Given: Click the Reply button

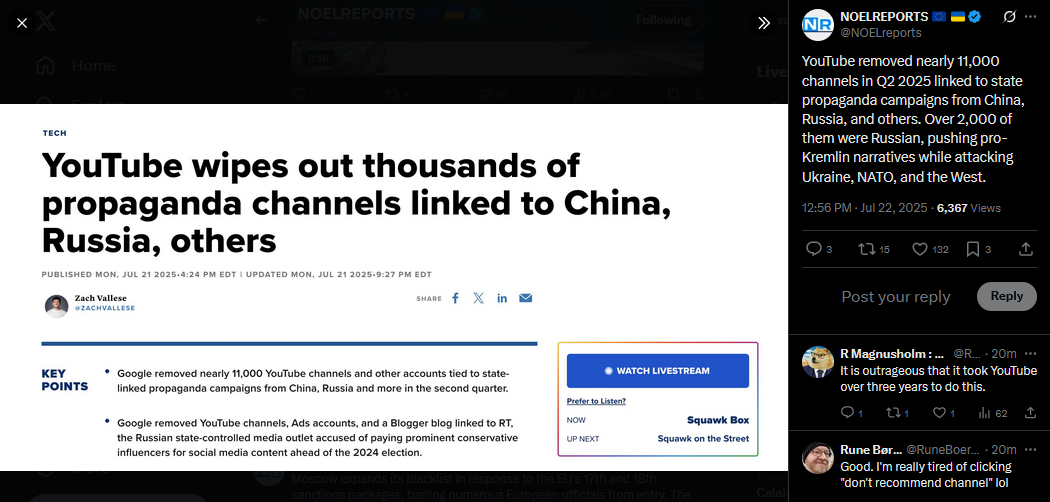Looking at the screenshot, I should point(1006,296).
